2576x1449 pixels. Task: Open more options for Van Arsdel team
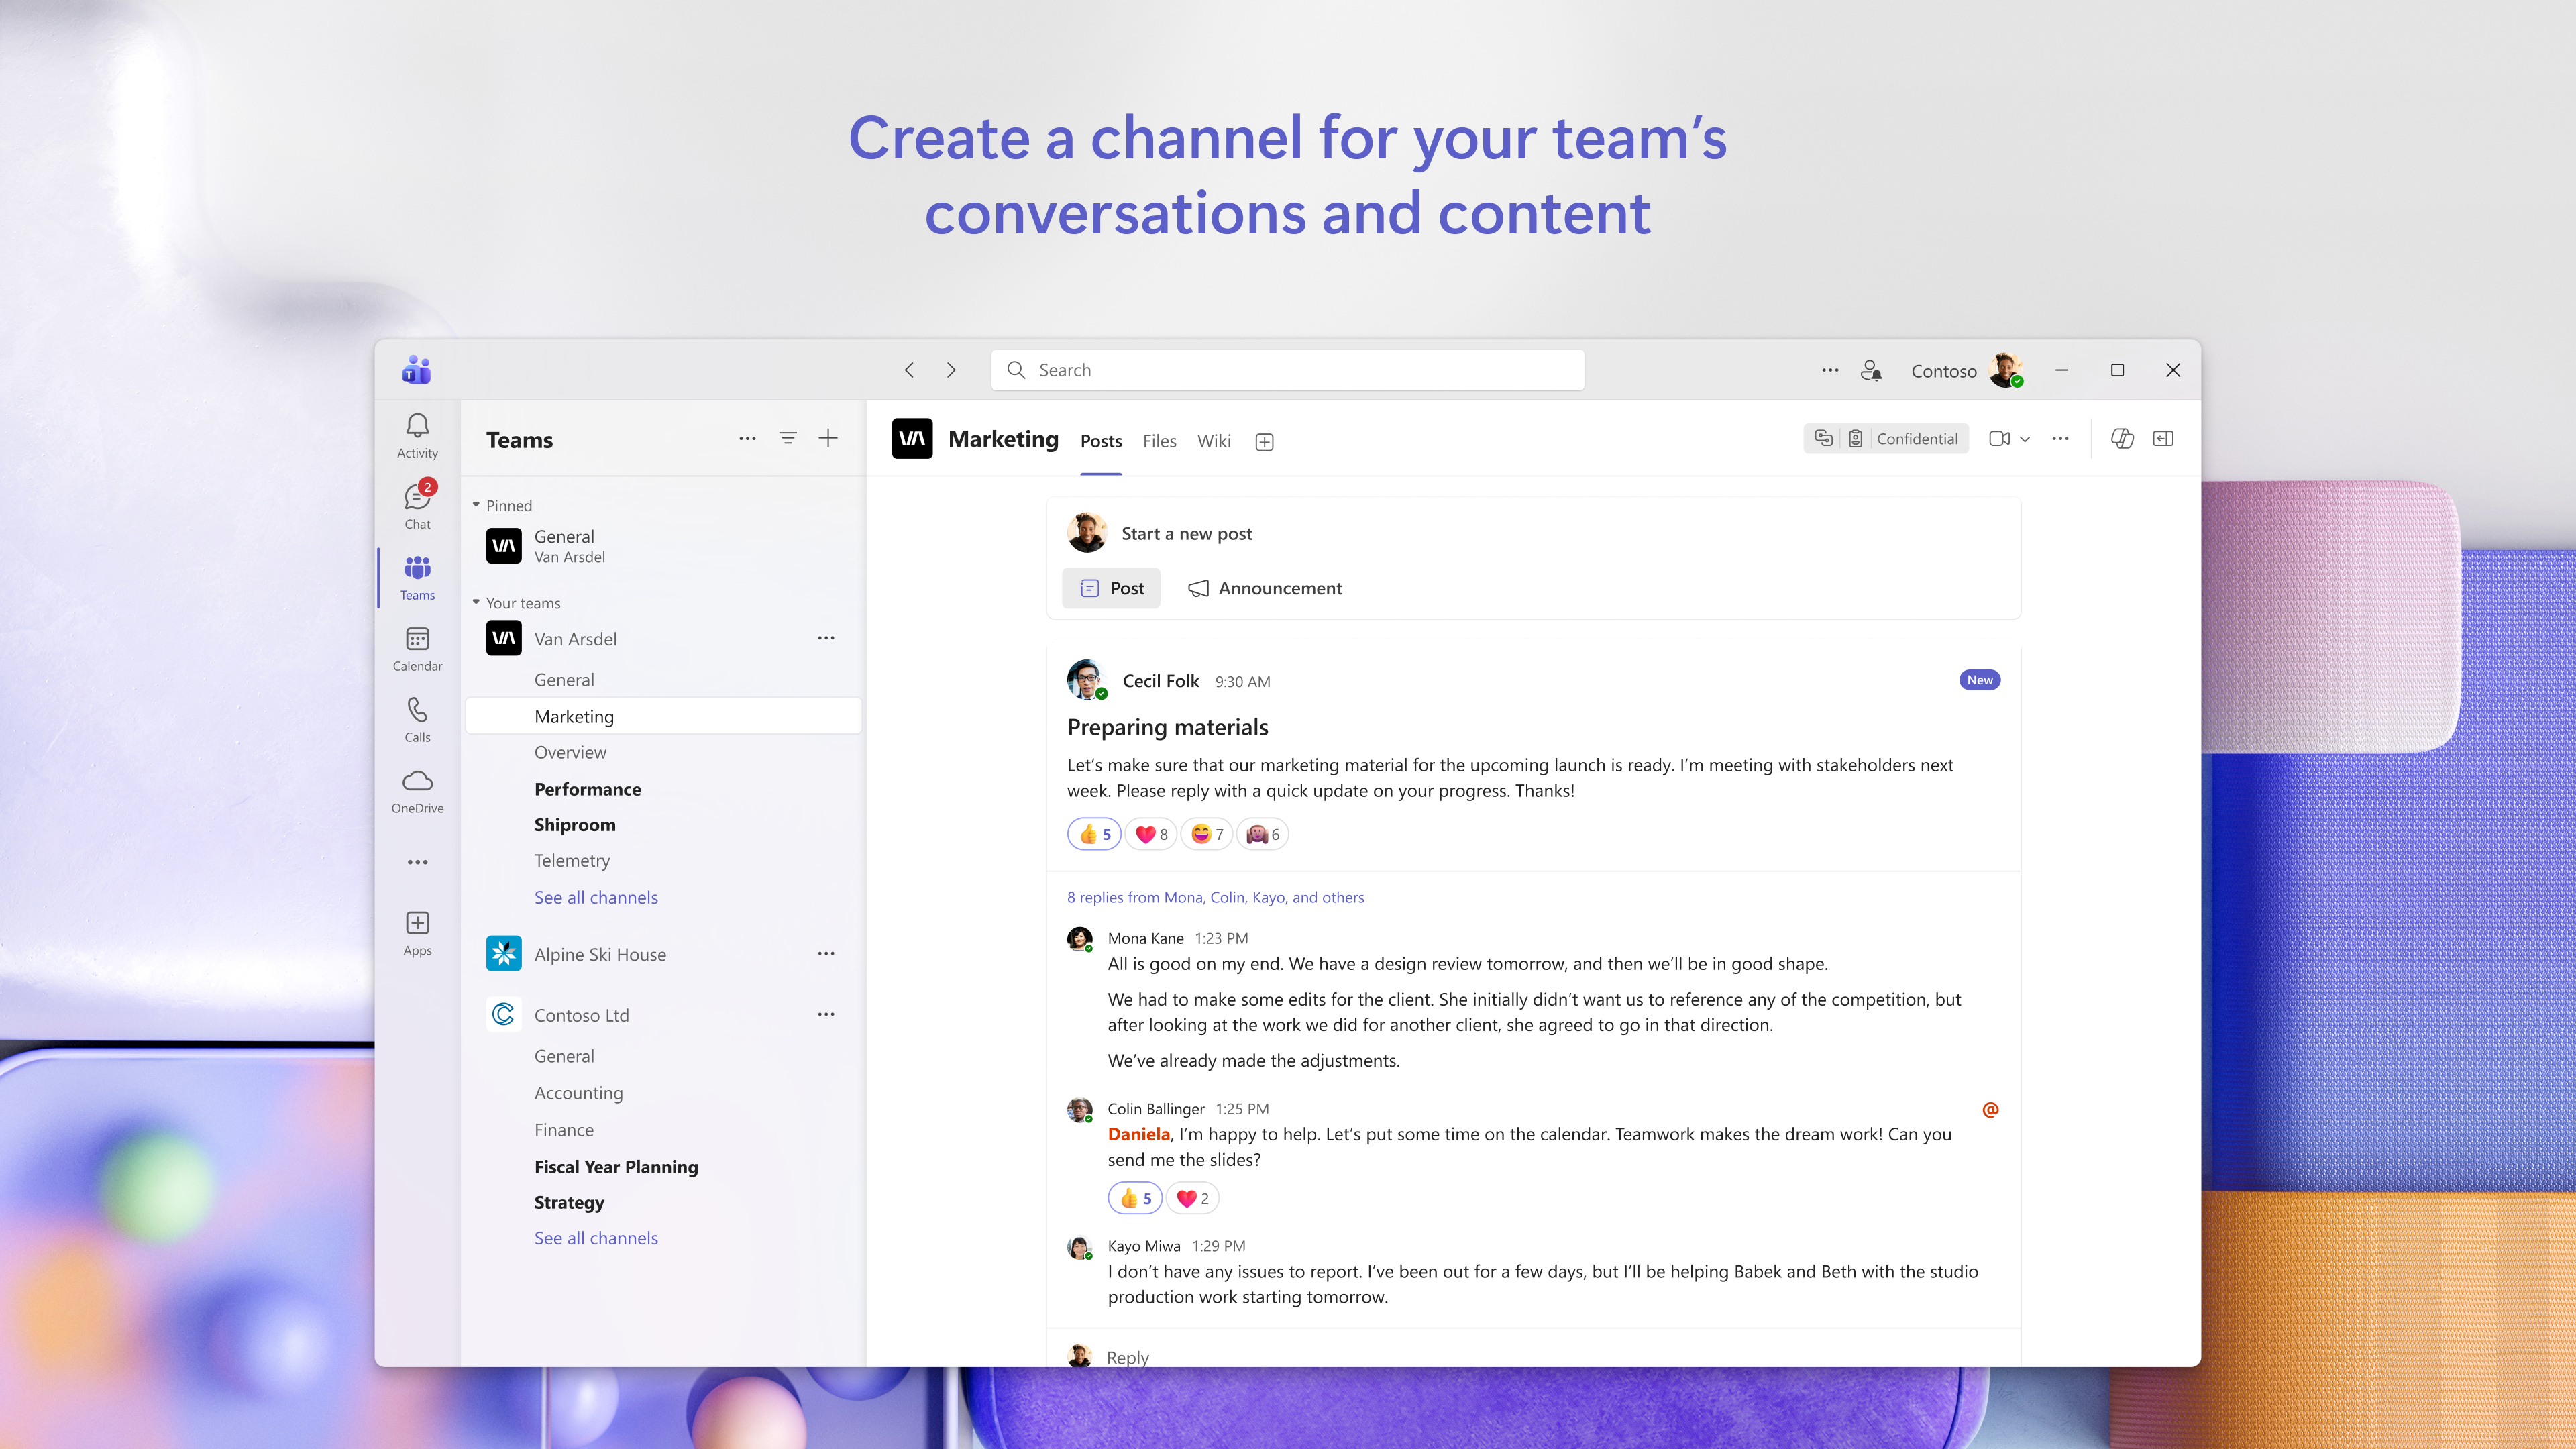pyautogui.click(x=826, y=638)
